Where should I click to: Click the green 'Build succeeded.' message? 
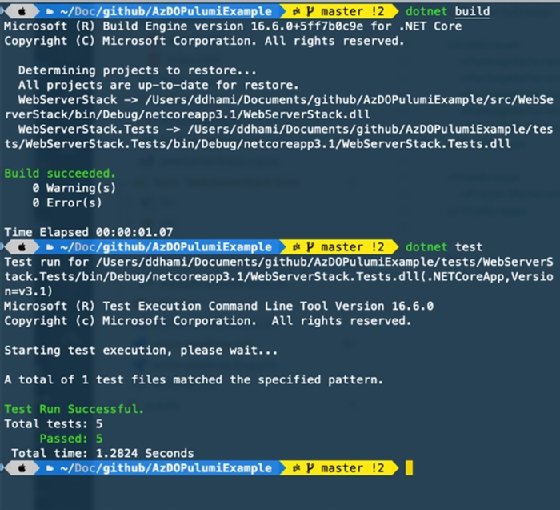point(60,174)
